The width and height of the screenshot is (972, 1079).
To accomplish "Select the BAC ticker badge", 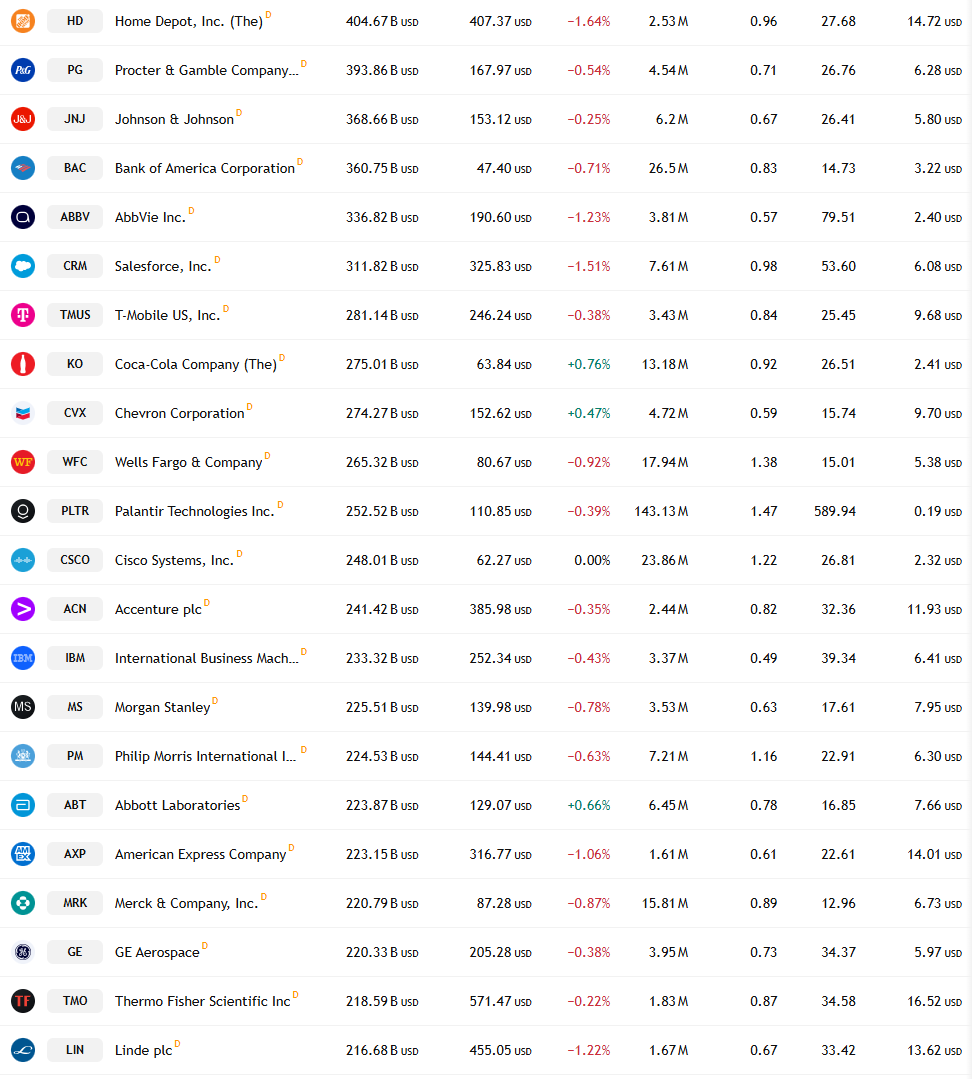I will pos(75,168).
